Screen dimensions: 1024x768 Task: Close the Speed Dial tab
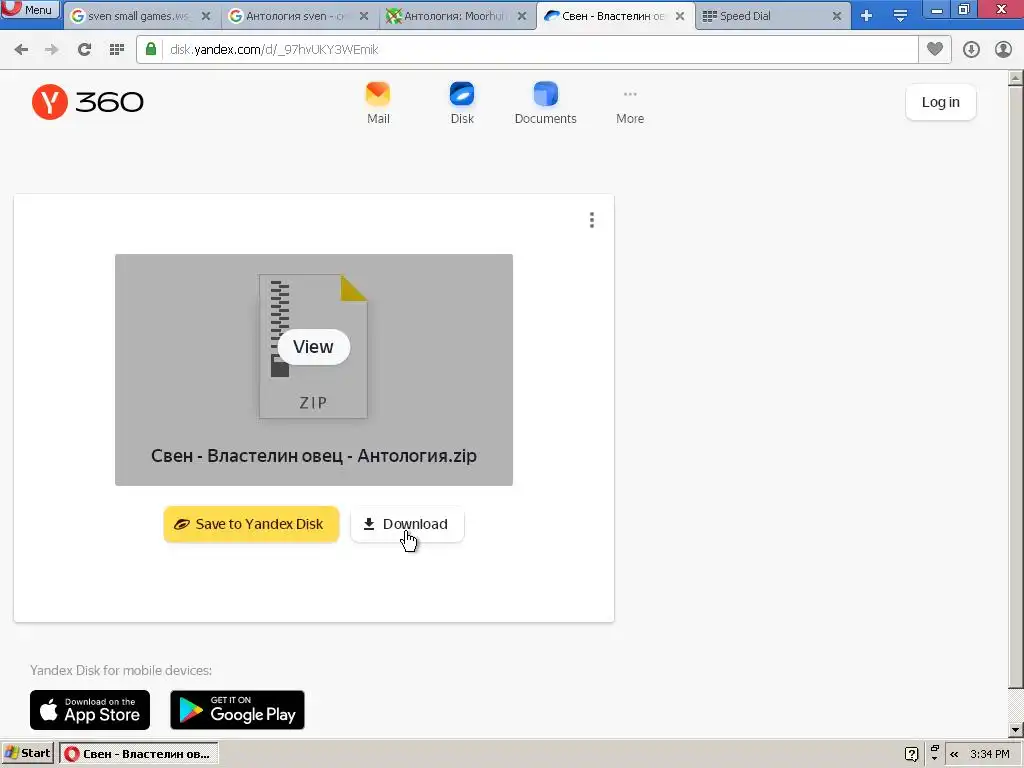coord(837,16)
